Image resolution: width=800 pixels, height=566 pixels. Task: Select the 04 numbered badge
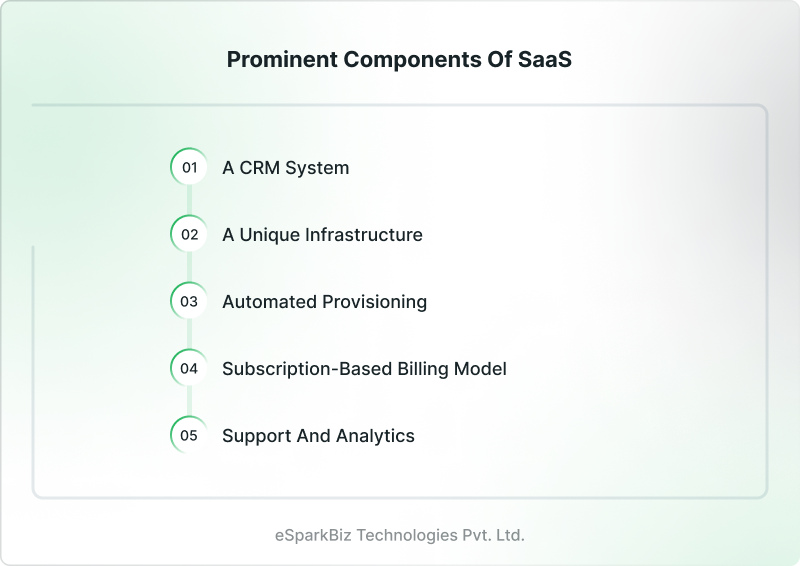(189, 368)
